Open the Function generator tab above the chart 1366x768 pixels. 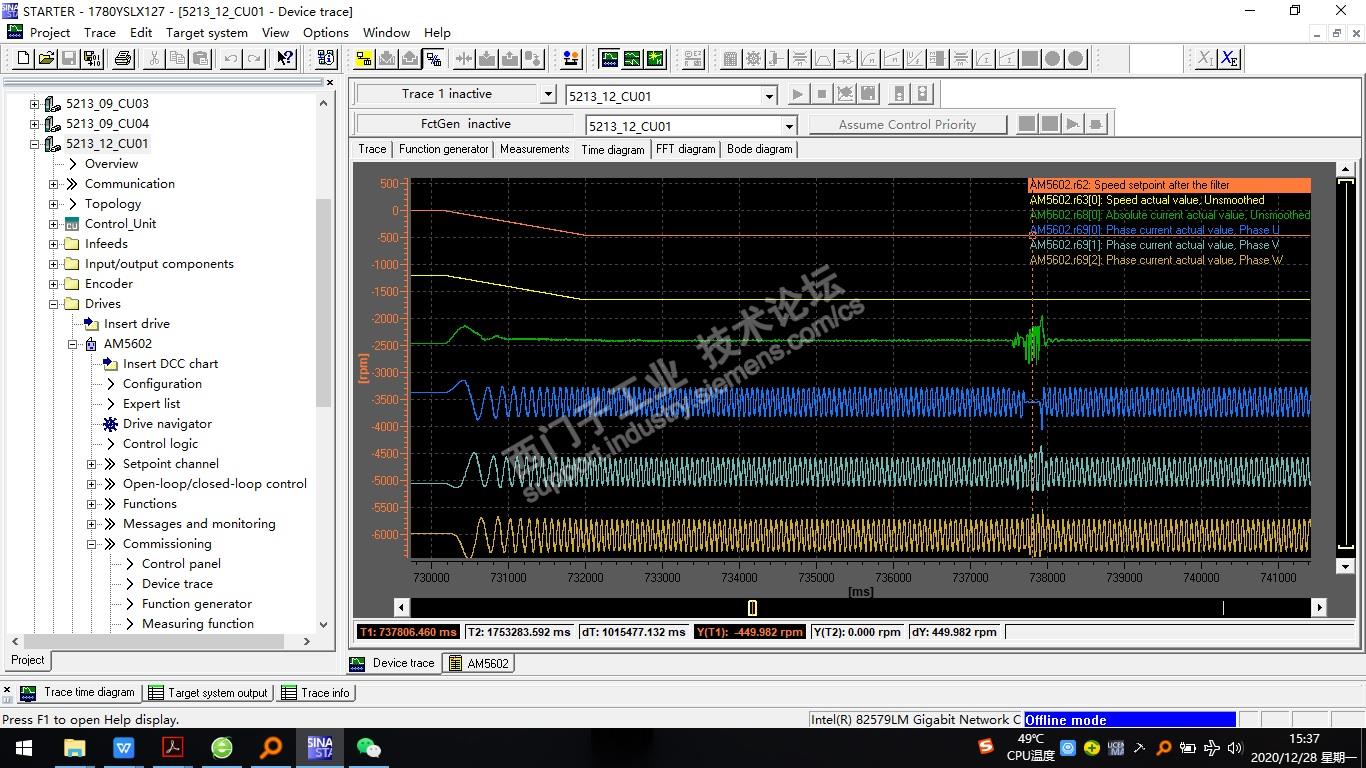pos(444,149)
